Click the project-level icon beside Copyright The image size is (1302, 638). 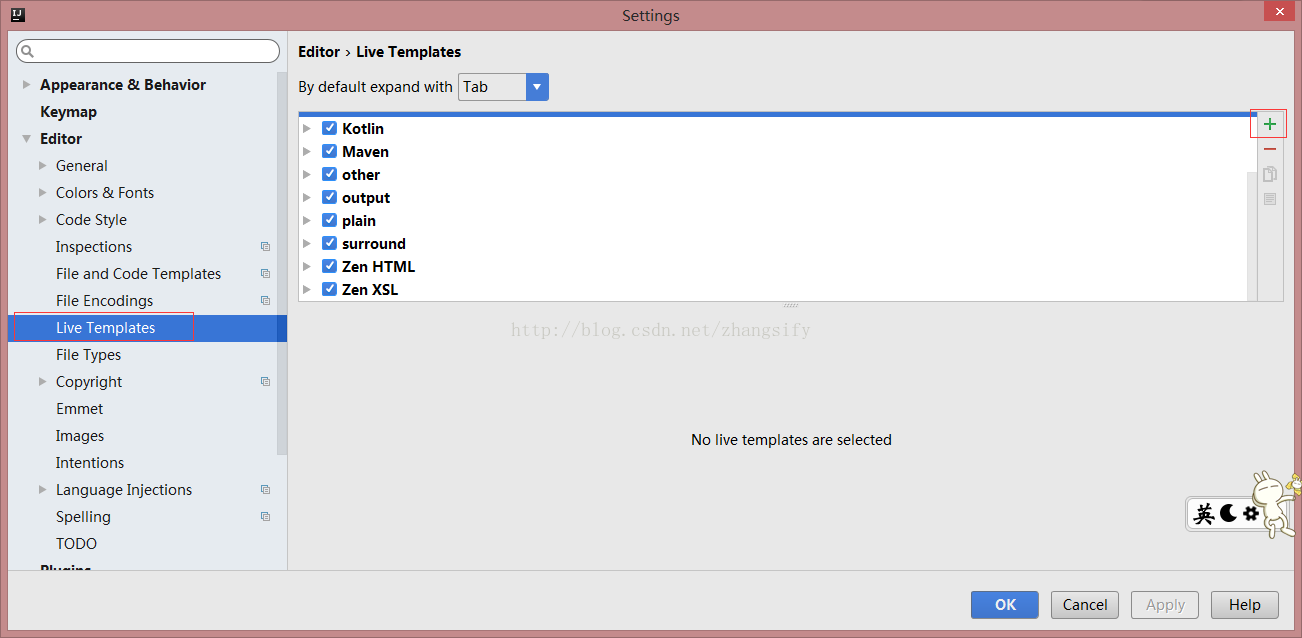265,382
